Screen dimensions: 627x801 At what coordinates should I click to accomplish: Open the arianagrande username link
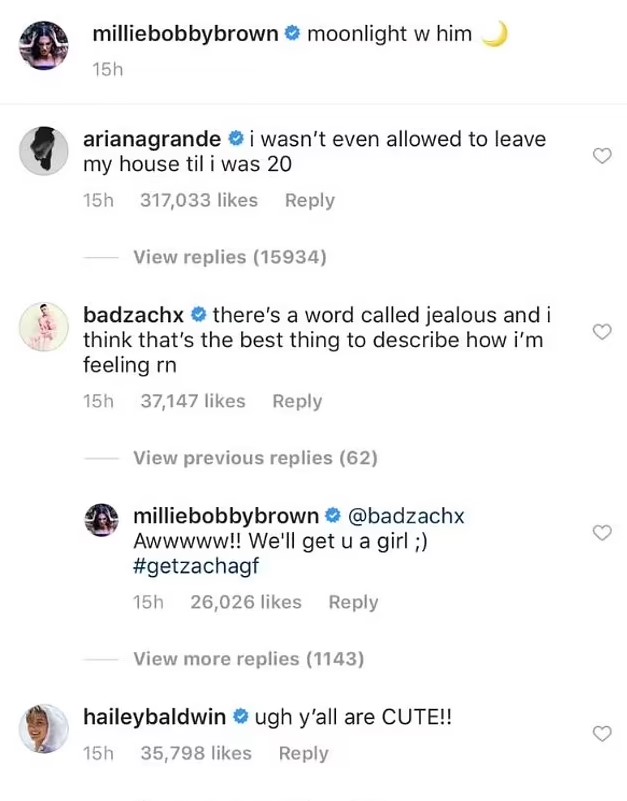pyautogui.click(x=152, y=139)
